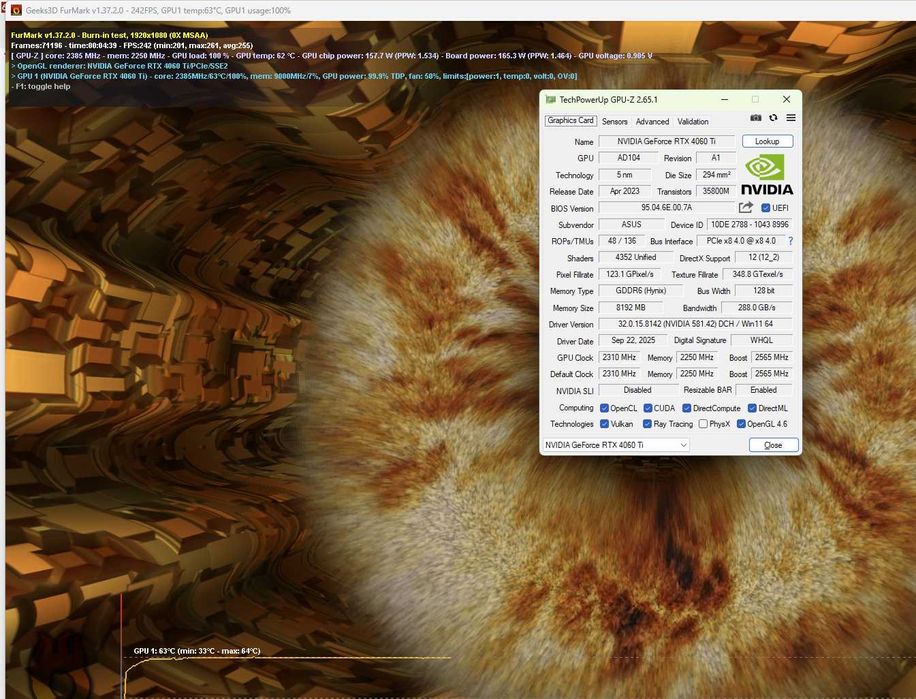
Task: Click the BIOS share/export arrow icon
Action: pyautogui.click(x=745, y=207)
